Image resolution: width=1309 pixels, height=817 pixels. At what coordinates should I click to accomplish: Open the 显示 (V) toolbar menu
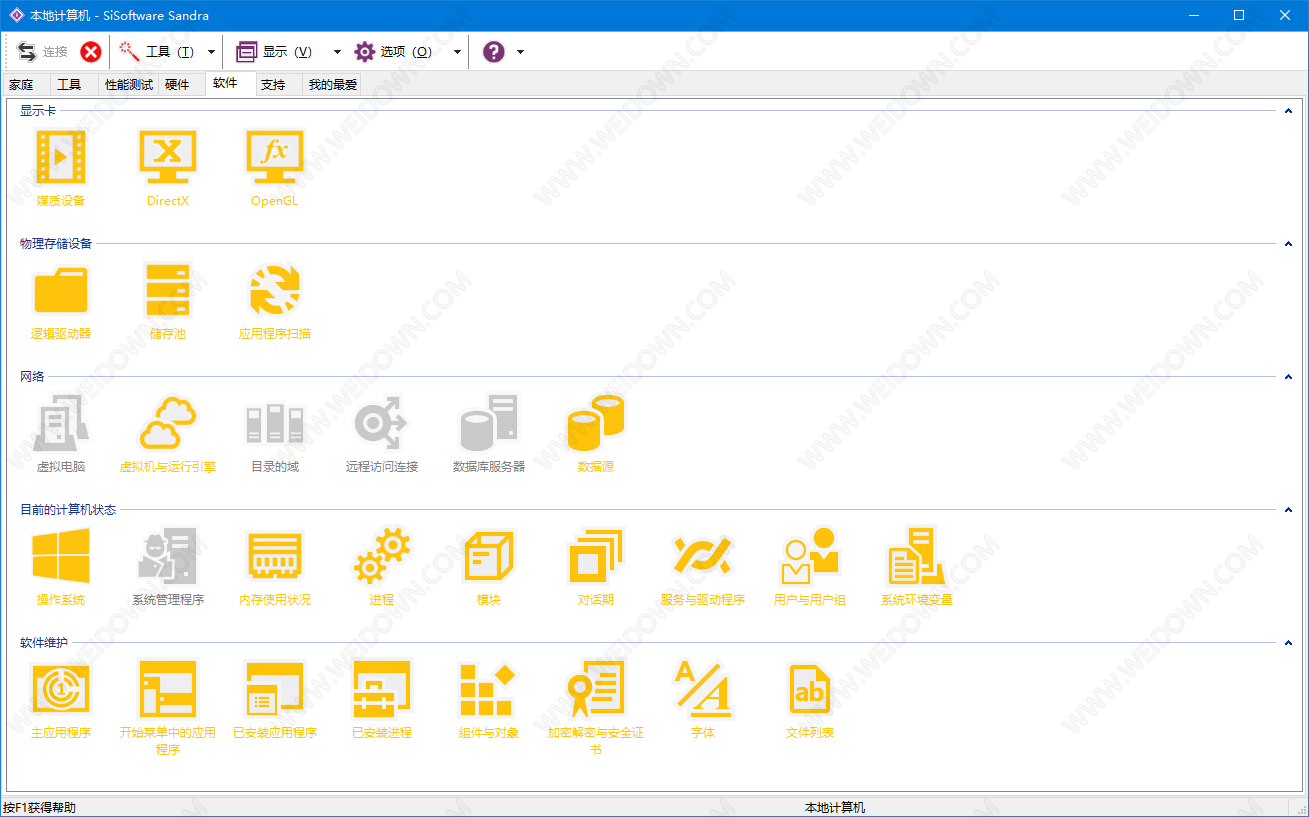tap(276, 52)
